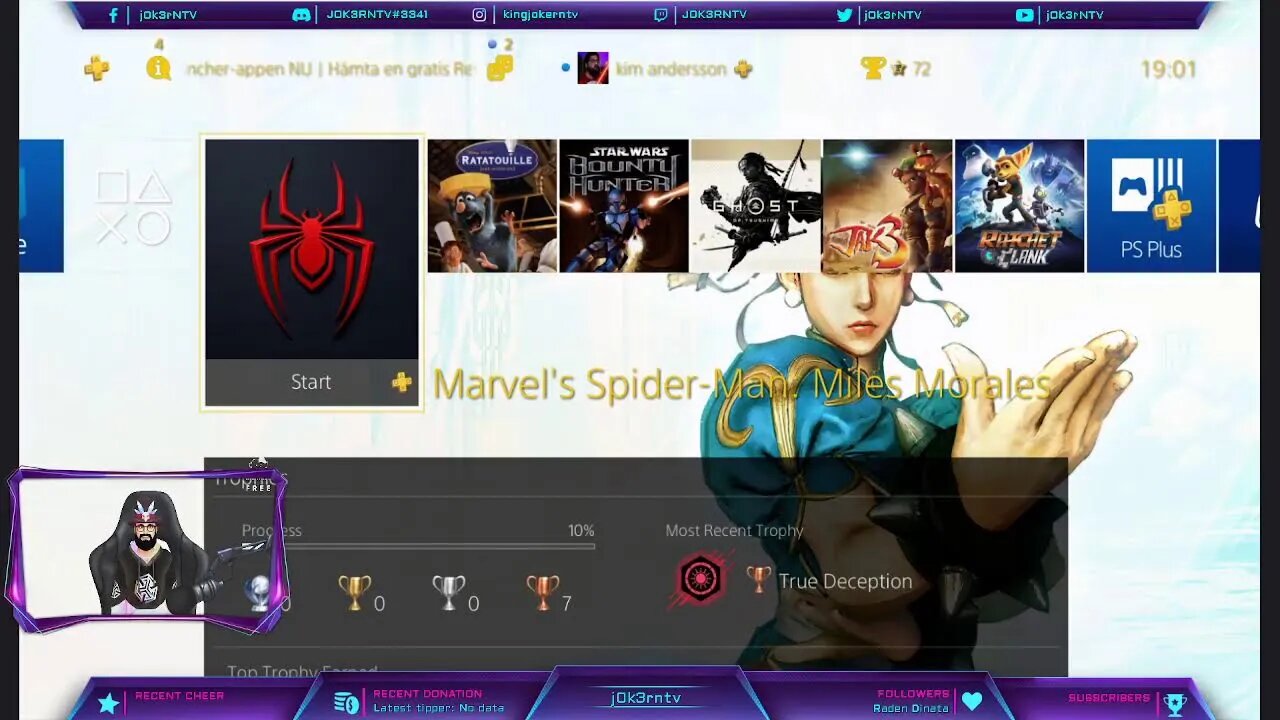This screenshot has height=720, width=1280.
Task: Click the Raden Dinata follower name
Action: click(x=913, y=708)
